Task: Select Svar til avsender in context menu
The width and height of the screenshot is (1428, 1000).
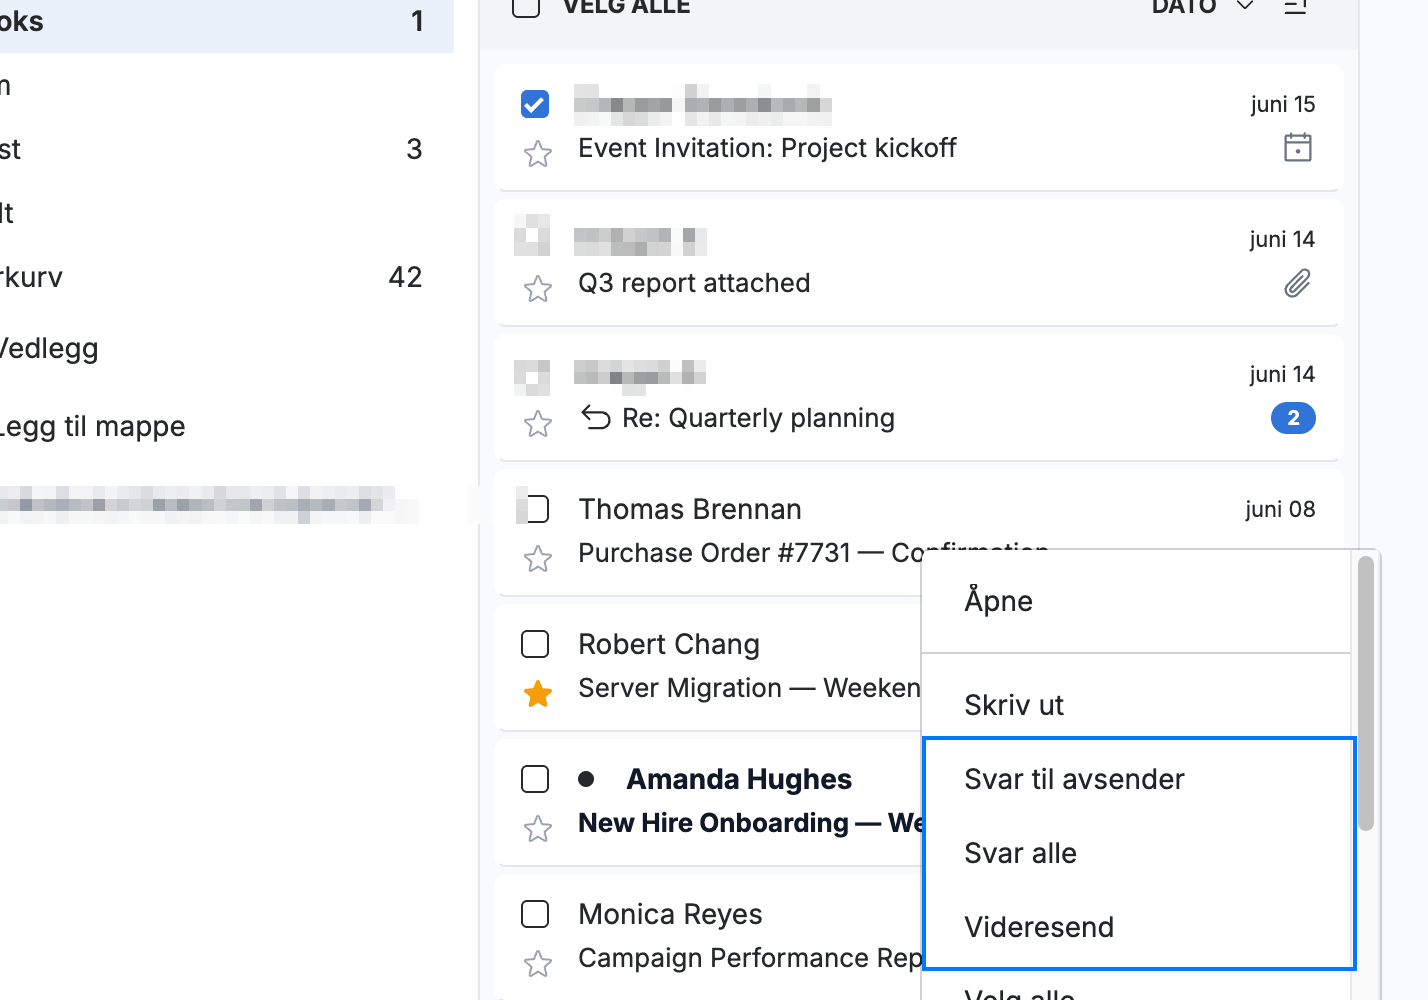Action: (1136, 779)
